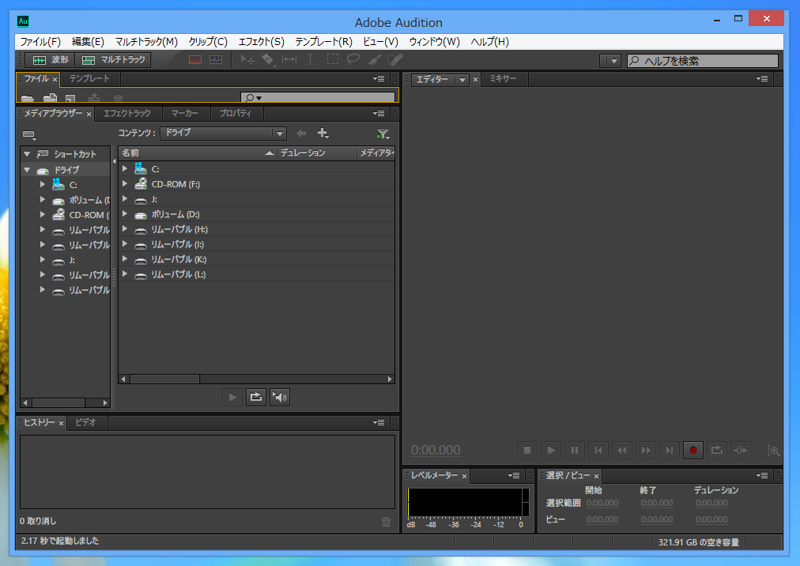Click the Media Browser back arrow
This screenshot has height=566, width=800.
pyautogui.click(x=302, y=133)
